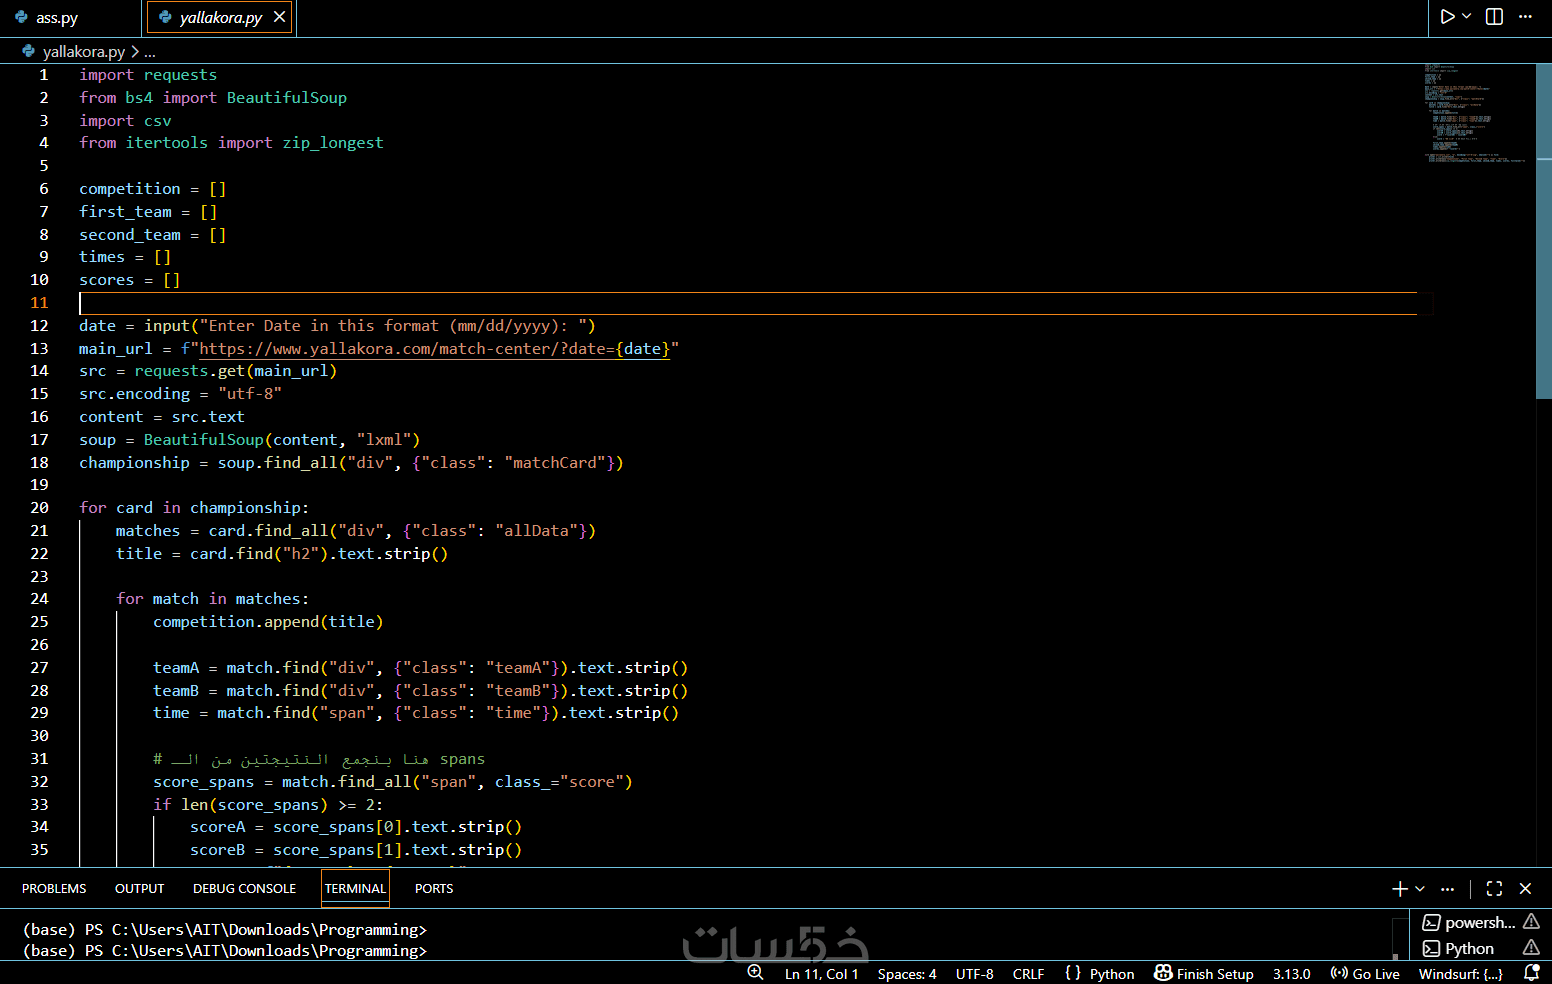Open the terminal launch profile dropdown

(x=1420, y=888)
